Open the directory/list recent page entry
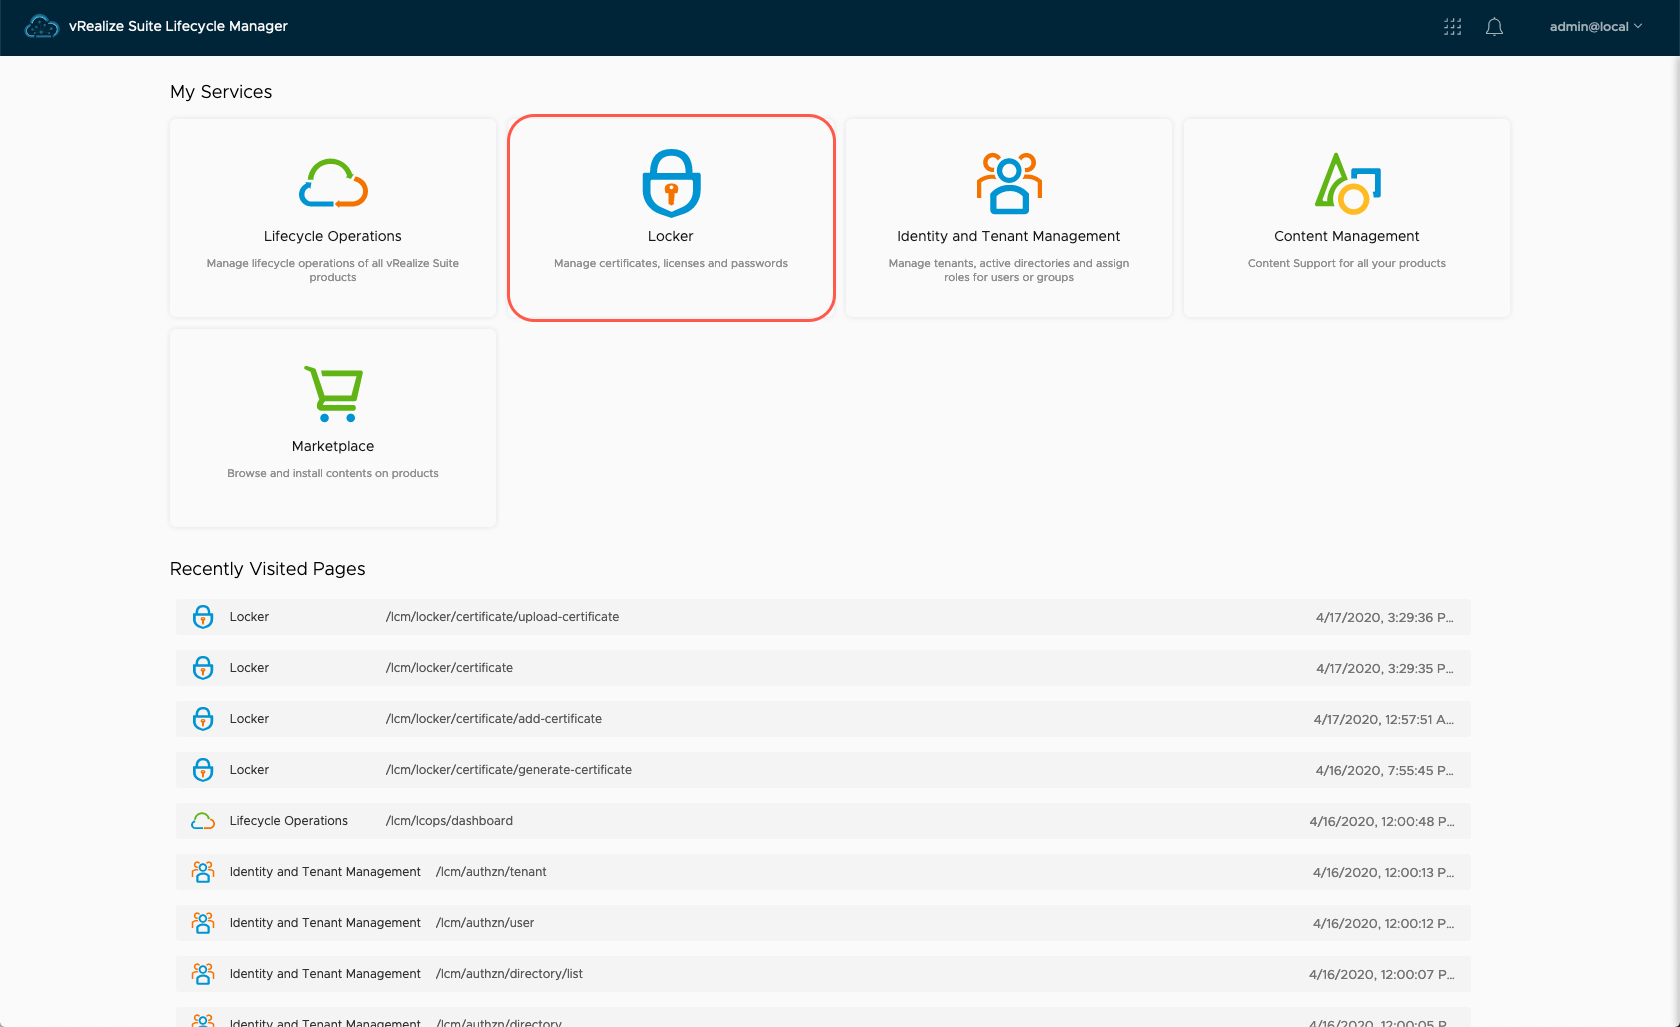1680x1027 pixels. pyautogui.click(x=509, y=974)
